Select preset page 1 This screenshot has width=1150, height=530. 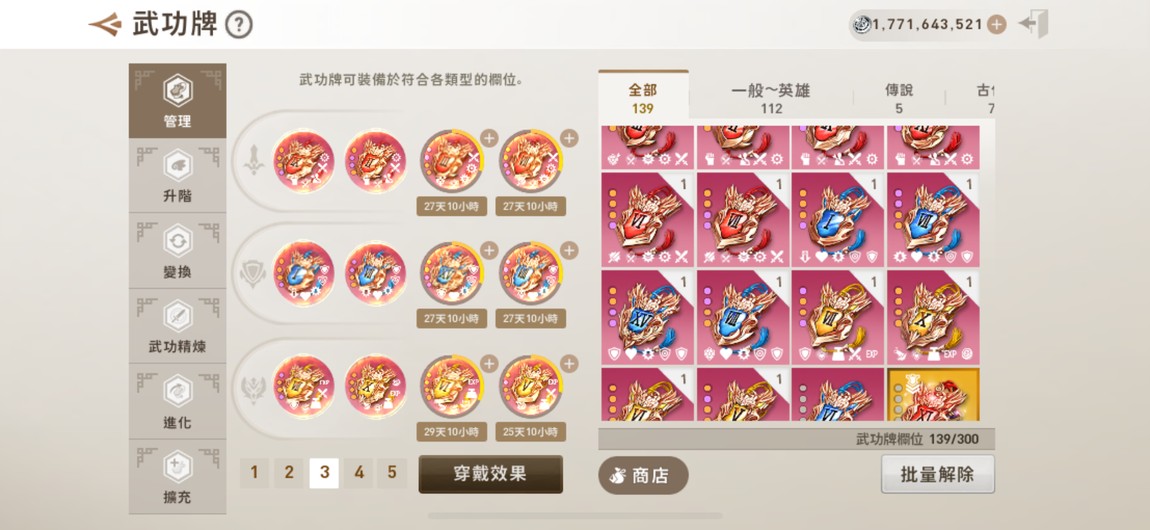[254, 473]
